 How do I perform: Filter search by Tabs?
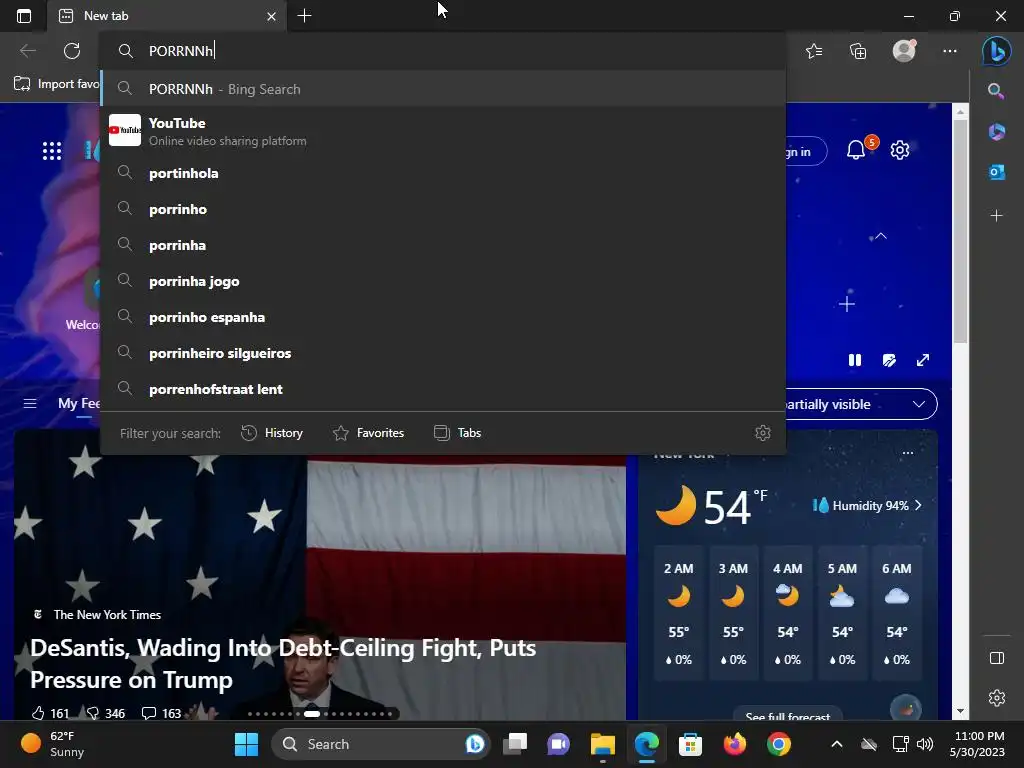[x=457, y=433]
